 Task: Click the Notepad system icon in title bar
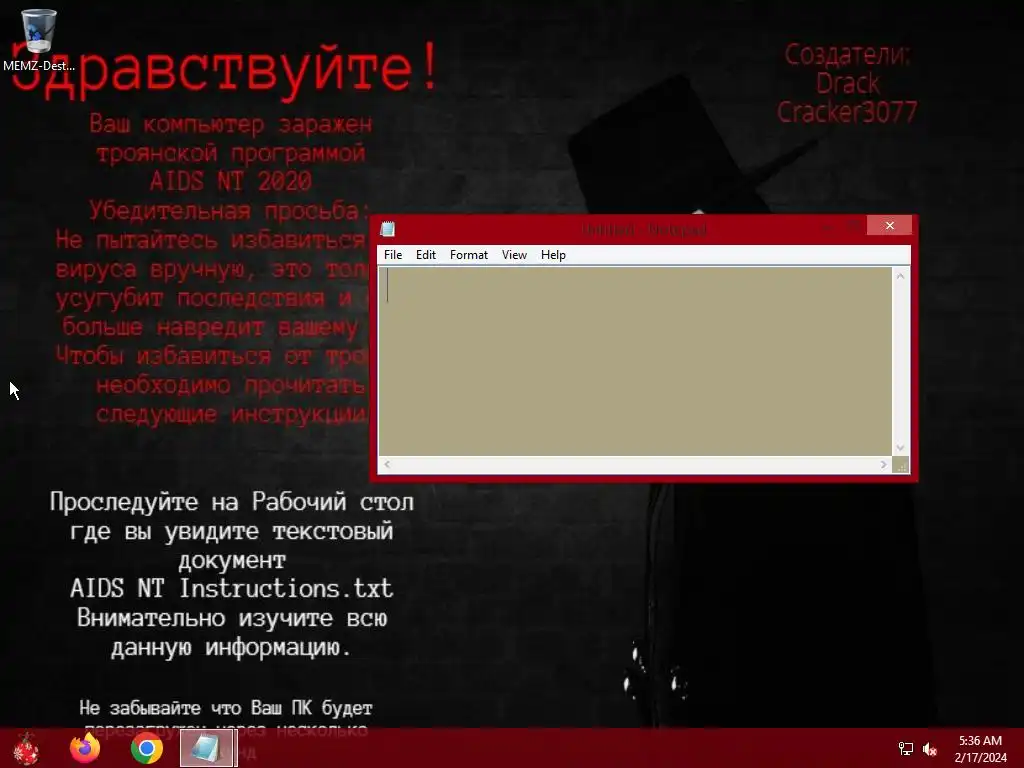pyautogui.click(x=388, y=229)
